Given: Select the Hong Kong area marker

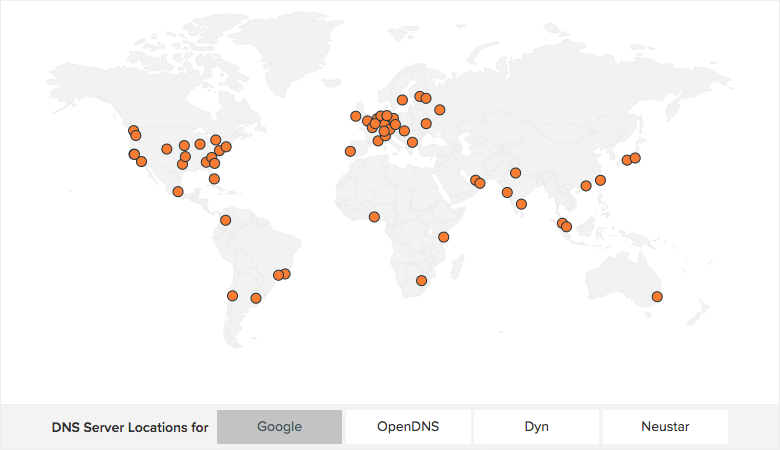Looking at the screenshot, I should pyautogui.click(x=586, y=186).
